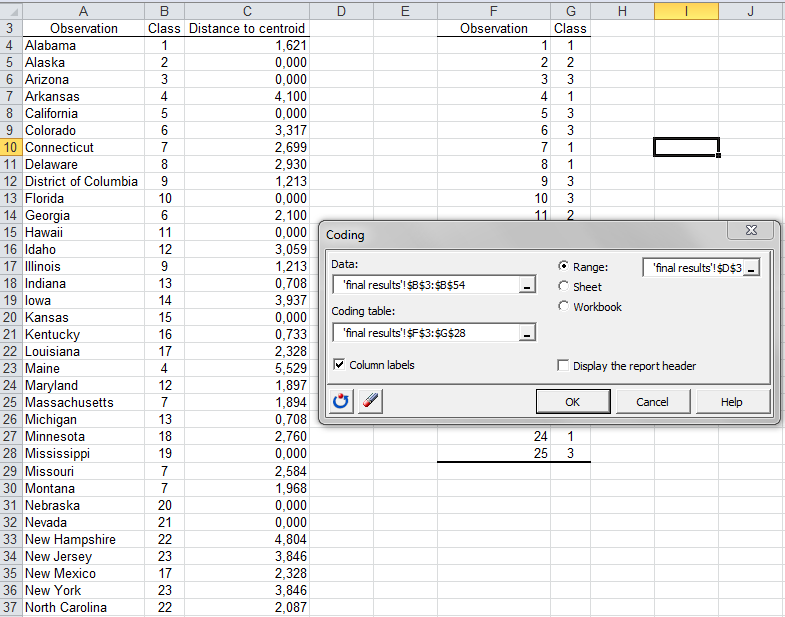Image resolution: width=785 pixels, height=617 pixels.
Task: Click observation 24 in column F
Action: 494,436
